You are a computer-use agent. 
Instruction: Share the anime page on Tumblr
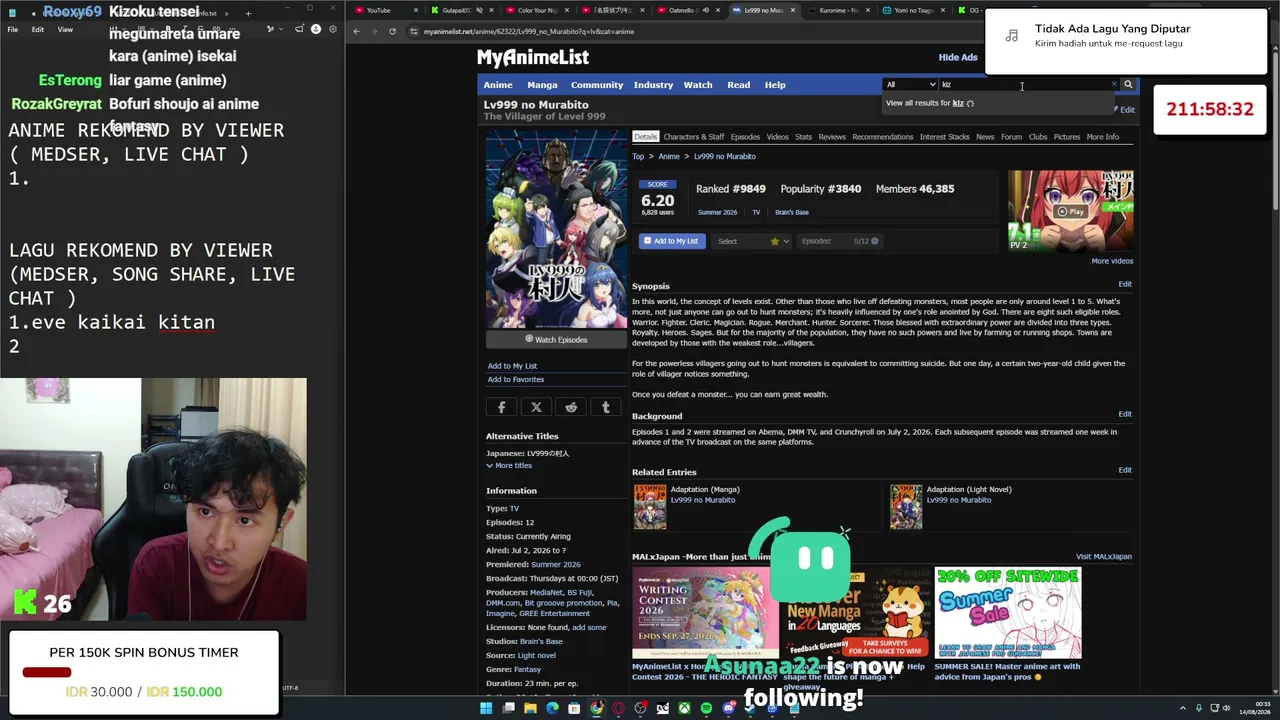click(x=605, y=407)
